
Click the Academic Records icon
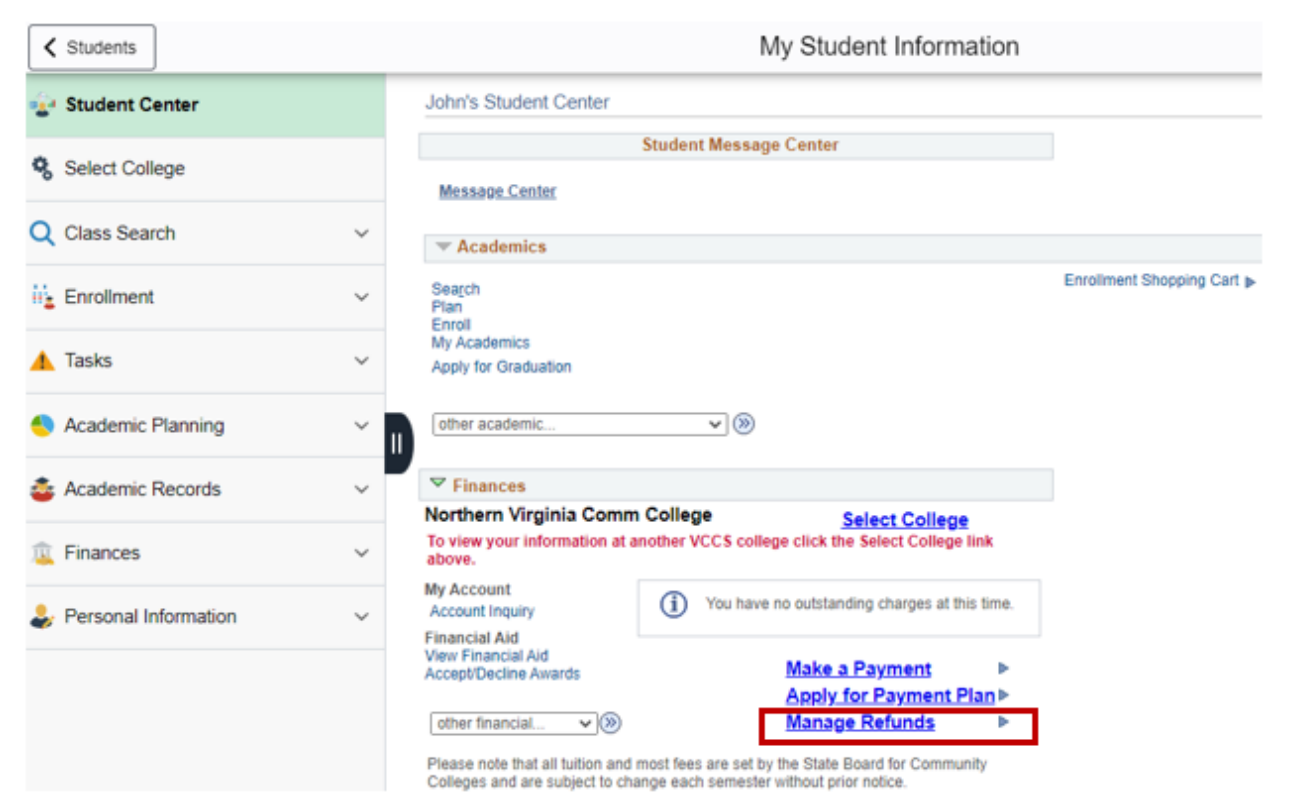42,489
